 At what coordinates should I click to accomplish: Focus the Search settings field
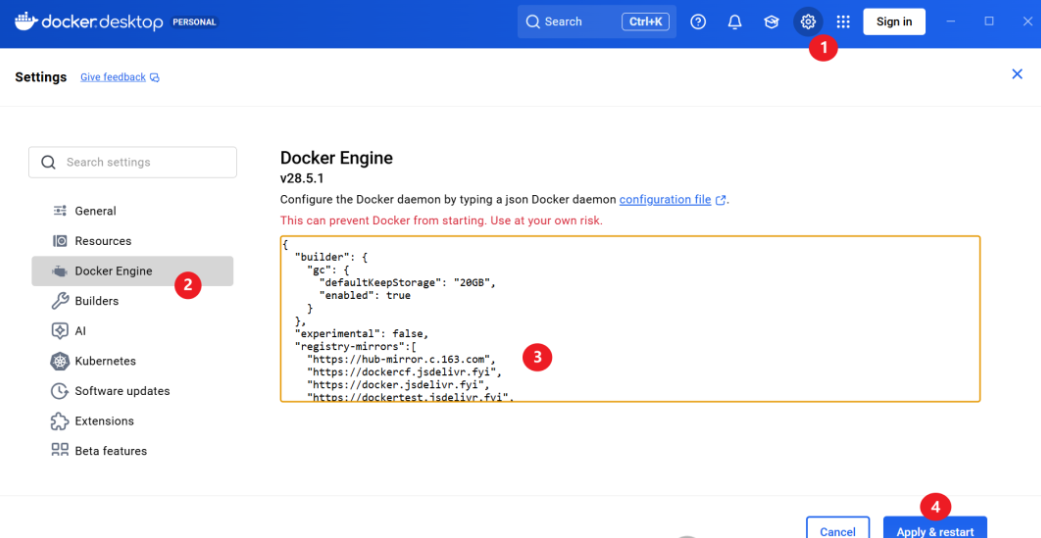[x=132, y=162]
